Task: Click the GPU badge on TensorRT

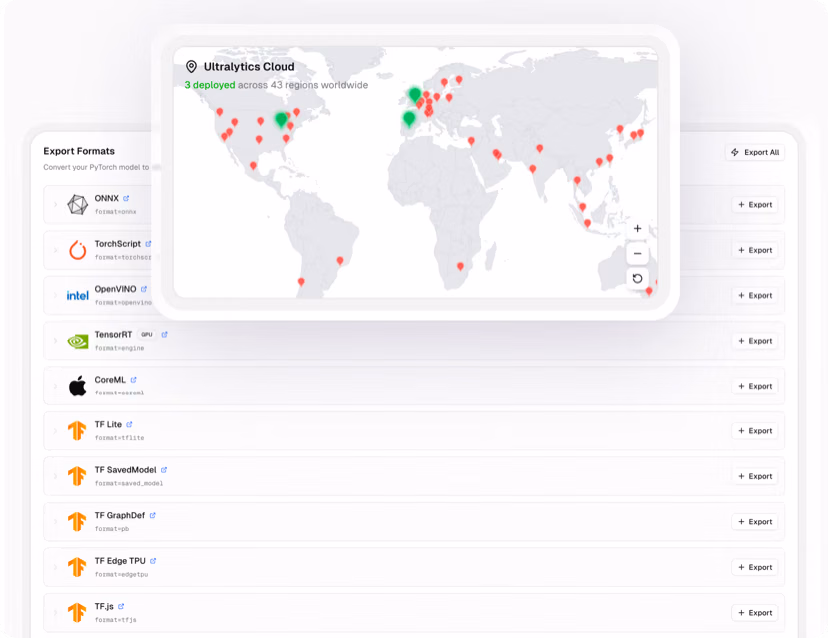Action: click(x=147, y=335)
